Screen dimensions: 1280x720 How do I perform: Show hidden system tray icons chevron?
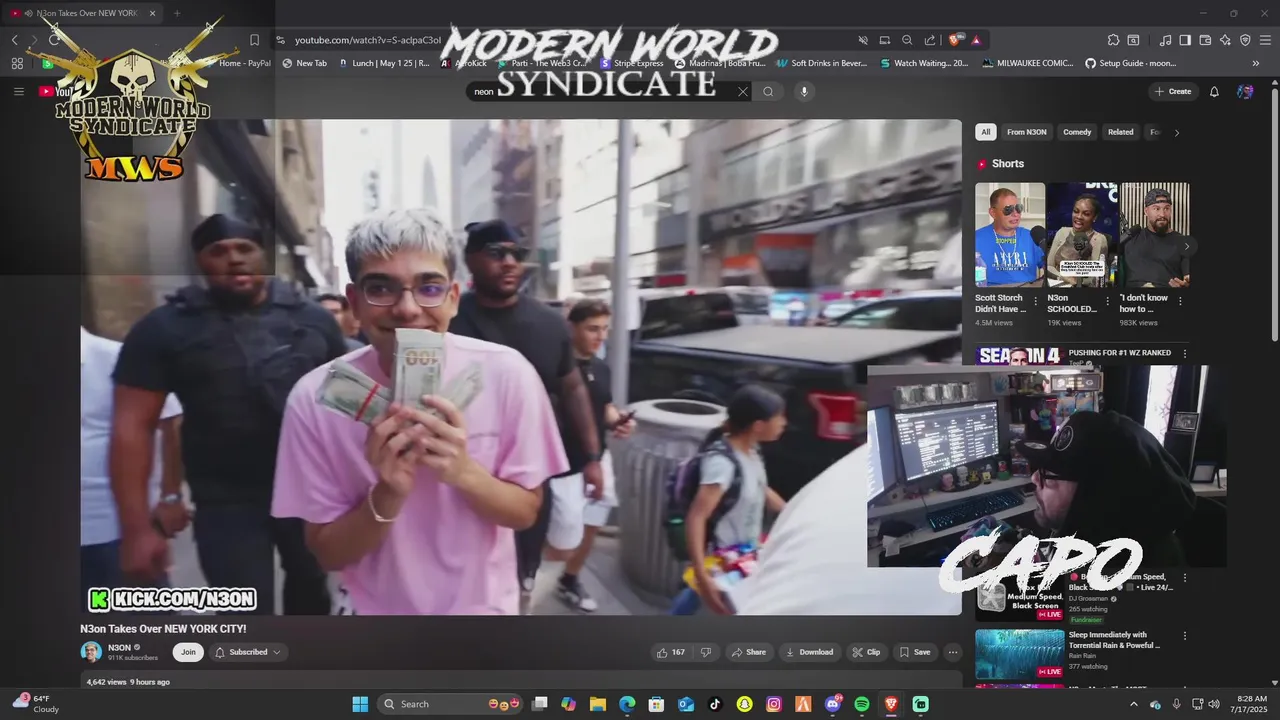click(1133, 704)
